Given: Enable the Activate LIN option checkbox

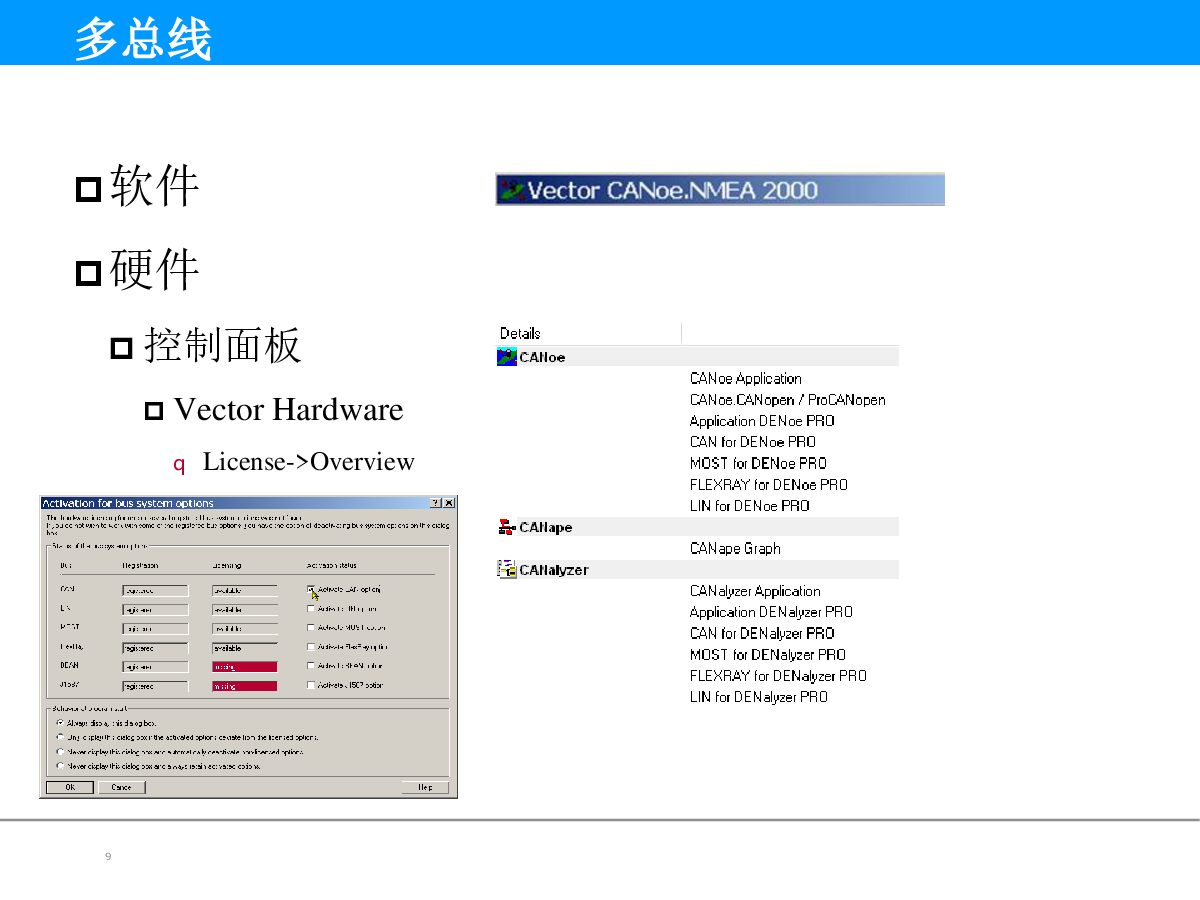Looking at the screenshot, I should coord(311,609).
